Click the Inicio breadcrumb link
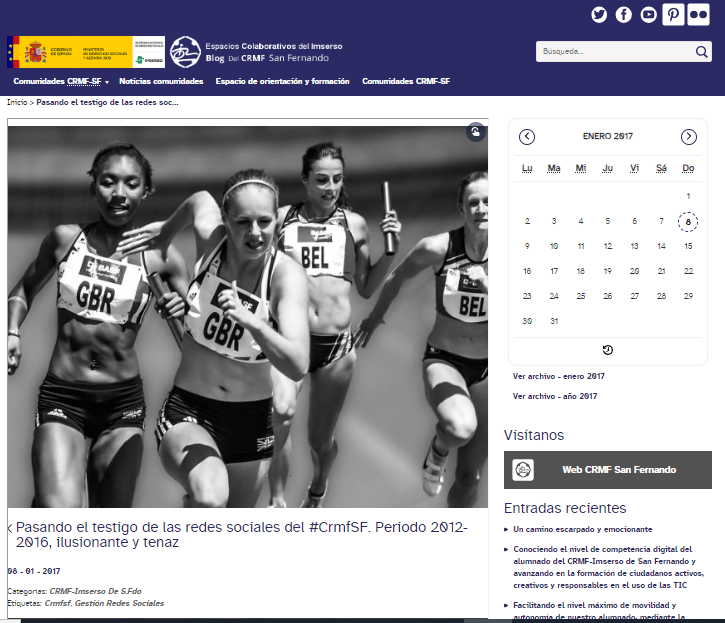This screenshot has width=725, height=623. (17, 102)
